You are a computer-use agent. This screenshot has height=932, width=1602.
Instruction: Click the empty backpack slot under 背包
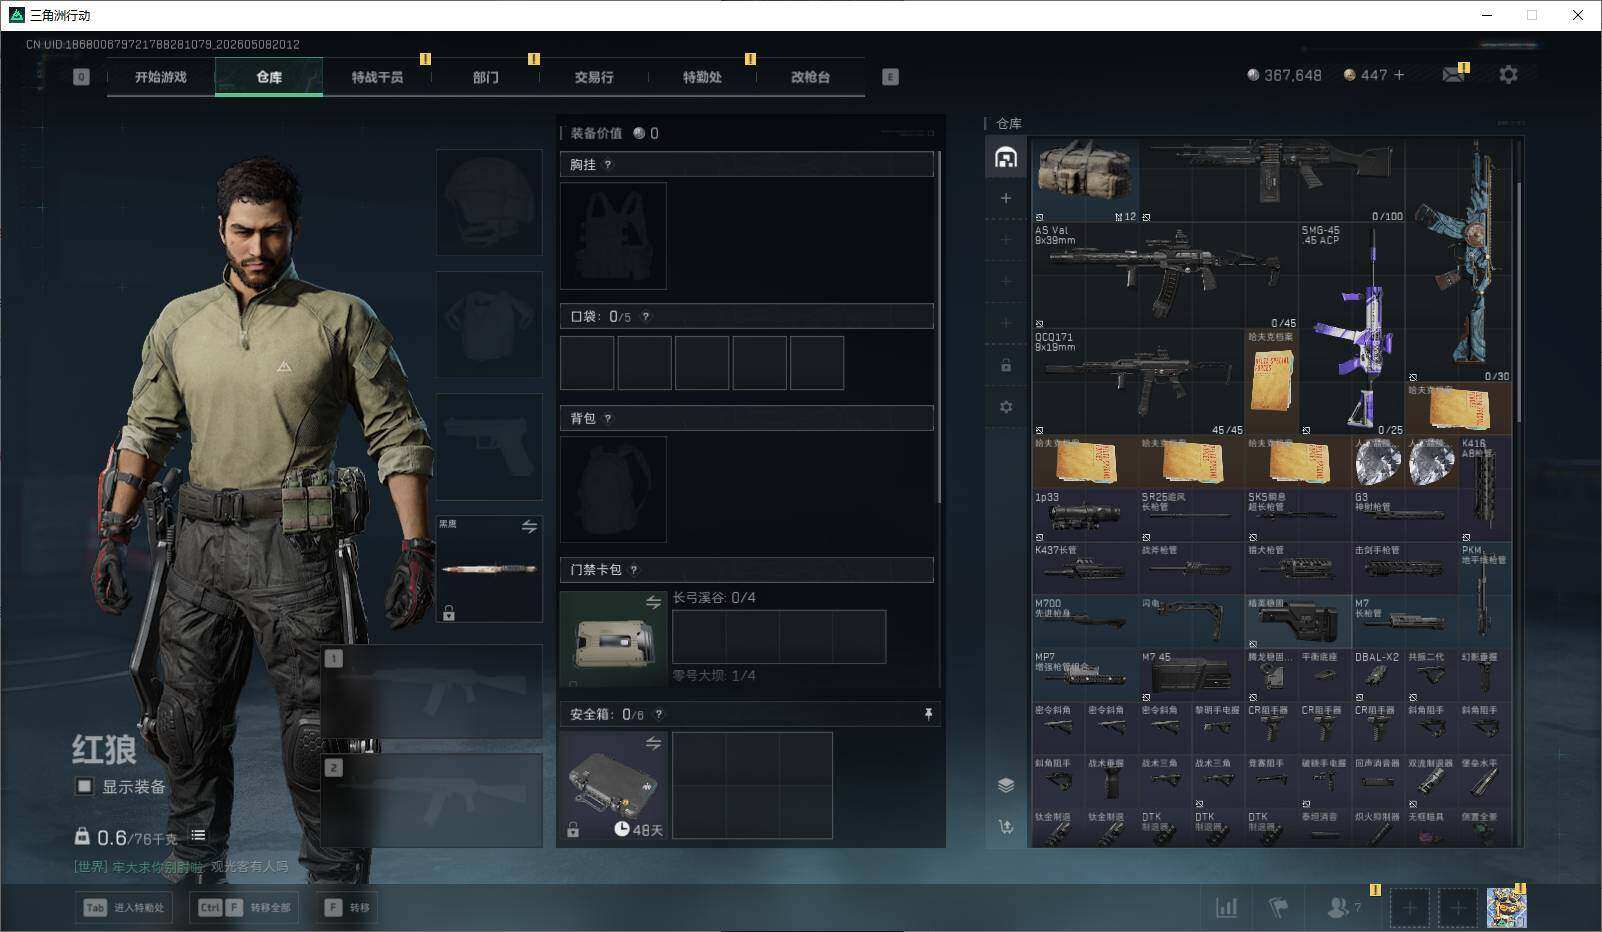tap(613, 489)
